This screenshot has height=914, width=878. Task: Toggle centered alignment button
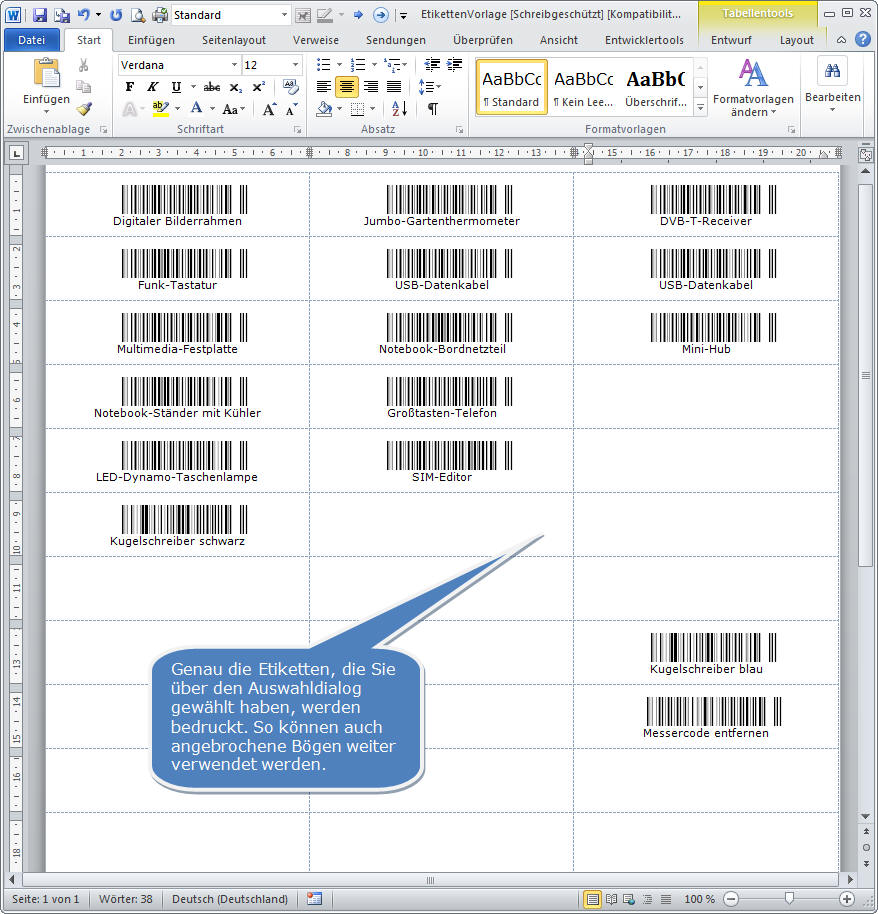click(347, 87)
